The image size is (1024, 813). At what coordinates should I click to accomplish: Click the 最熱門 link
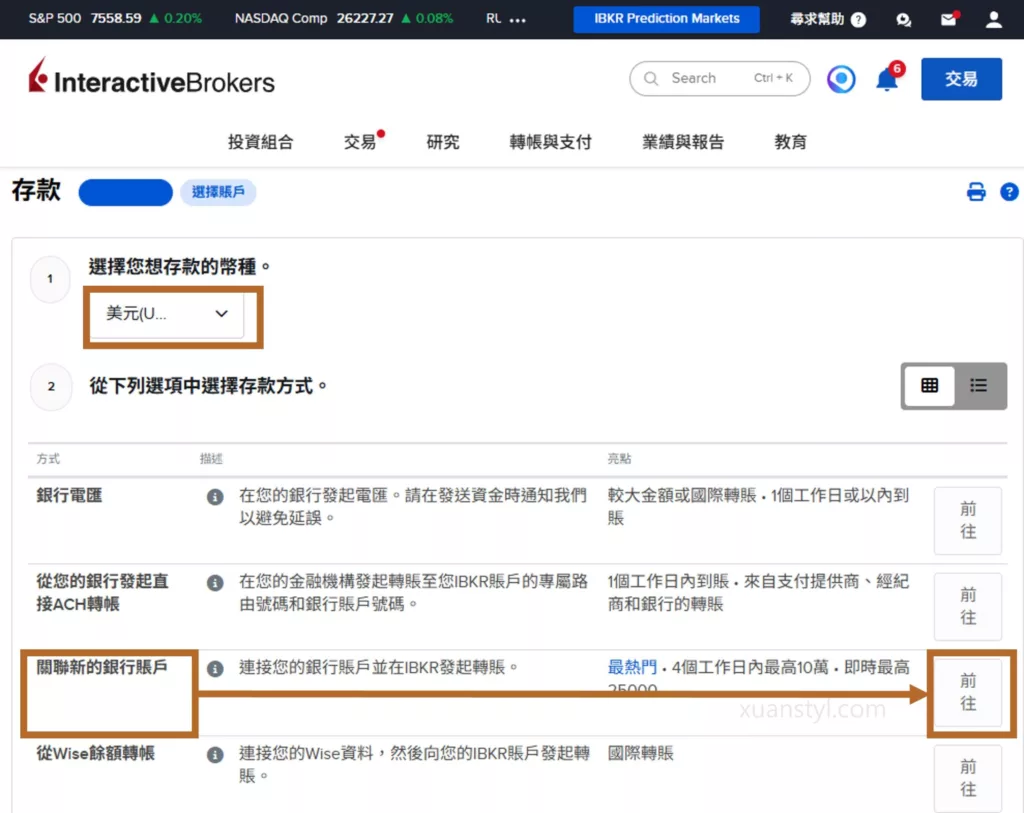(632, 667)
